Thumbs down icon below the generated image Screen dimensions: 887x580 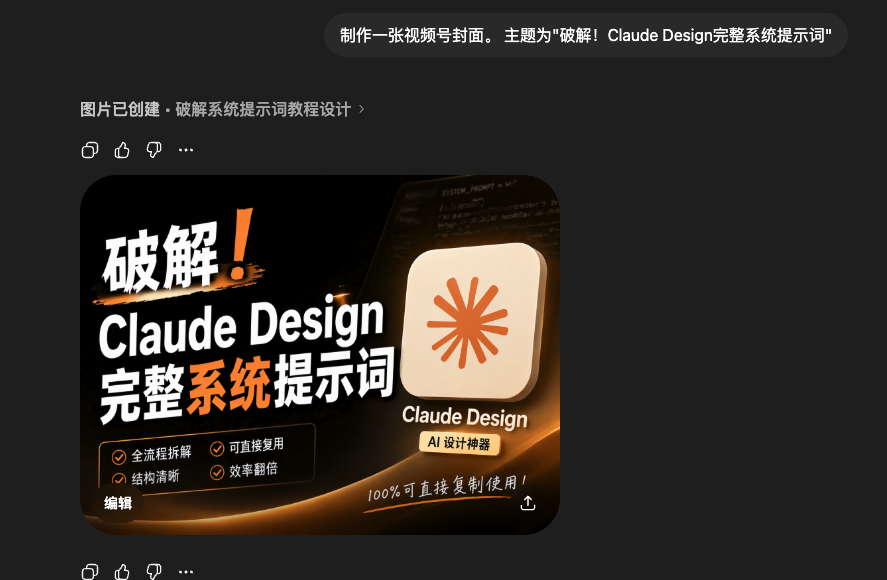coord(154,572)
